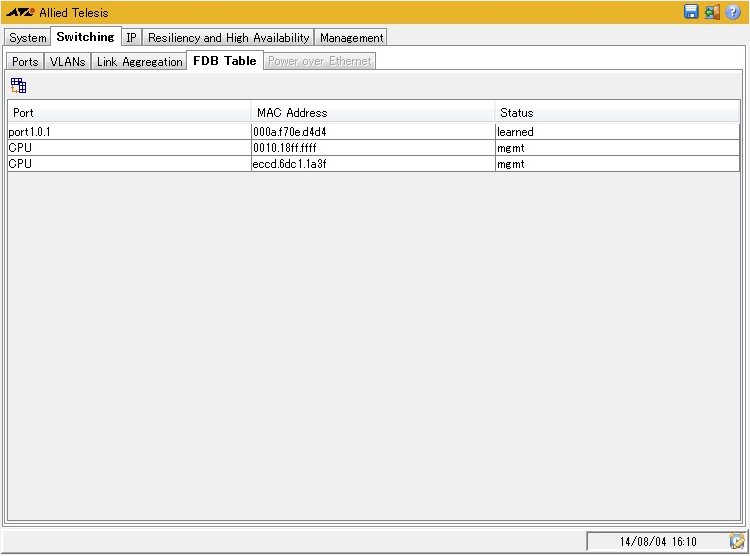Click the FDB table grid toolbar icon
The height and width of the screenshot is (556, 750).
[x=18, y=86]
